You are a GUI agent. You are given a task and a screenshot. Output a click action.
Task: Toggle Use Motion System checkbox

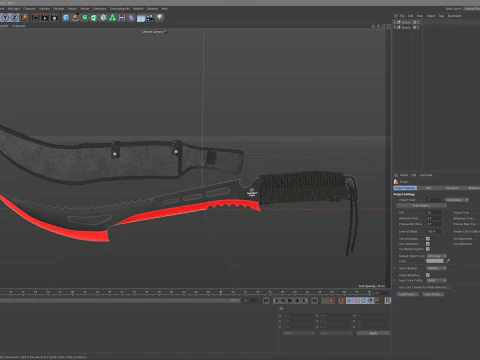coord(428,249)
